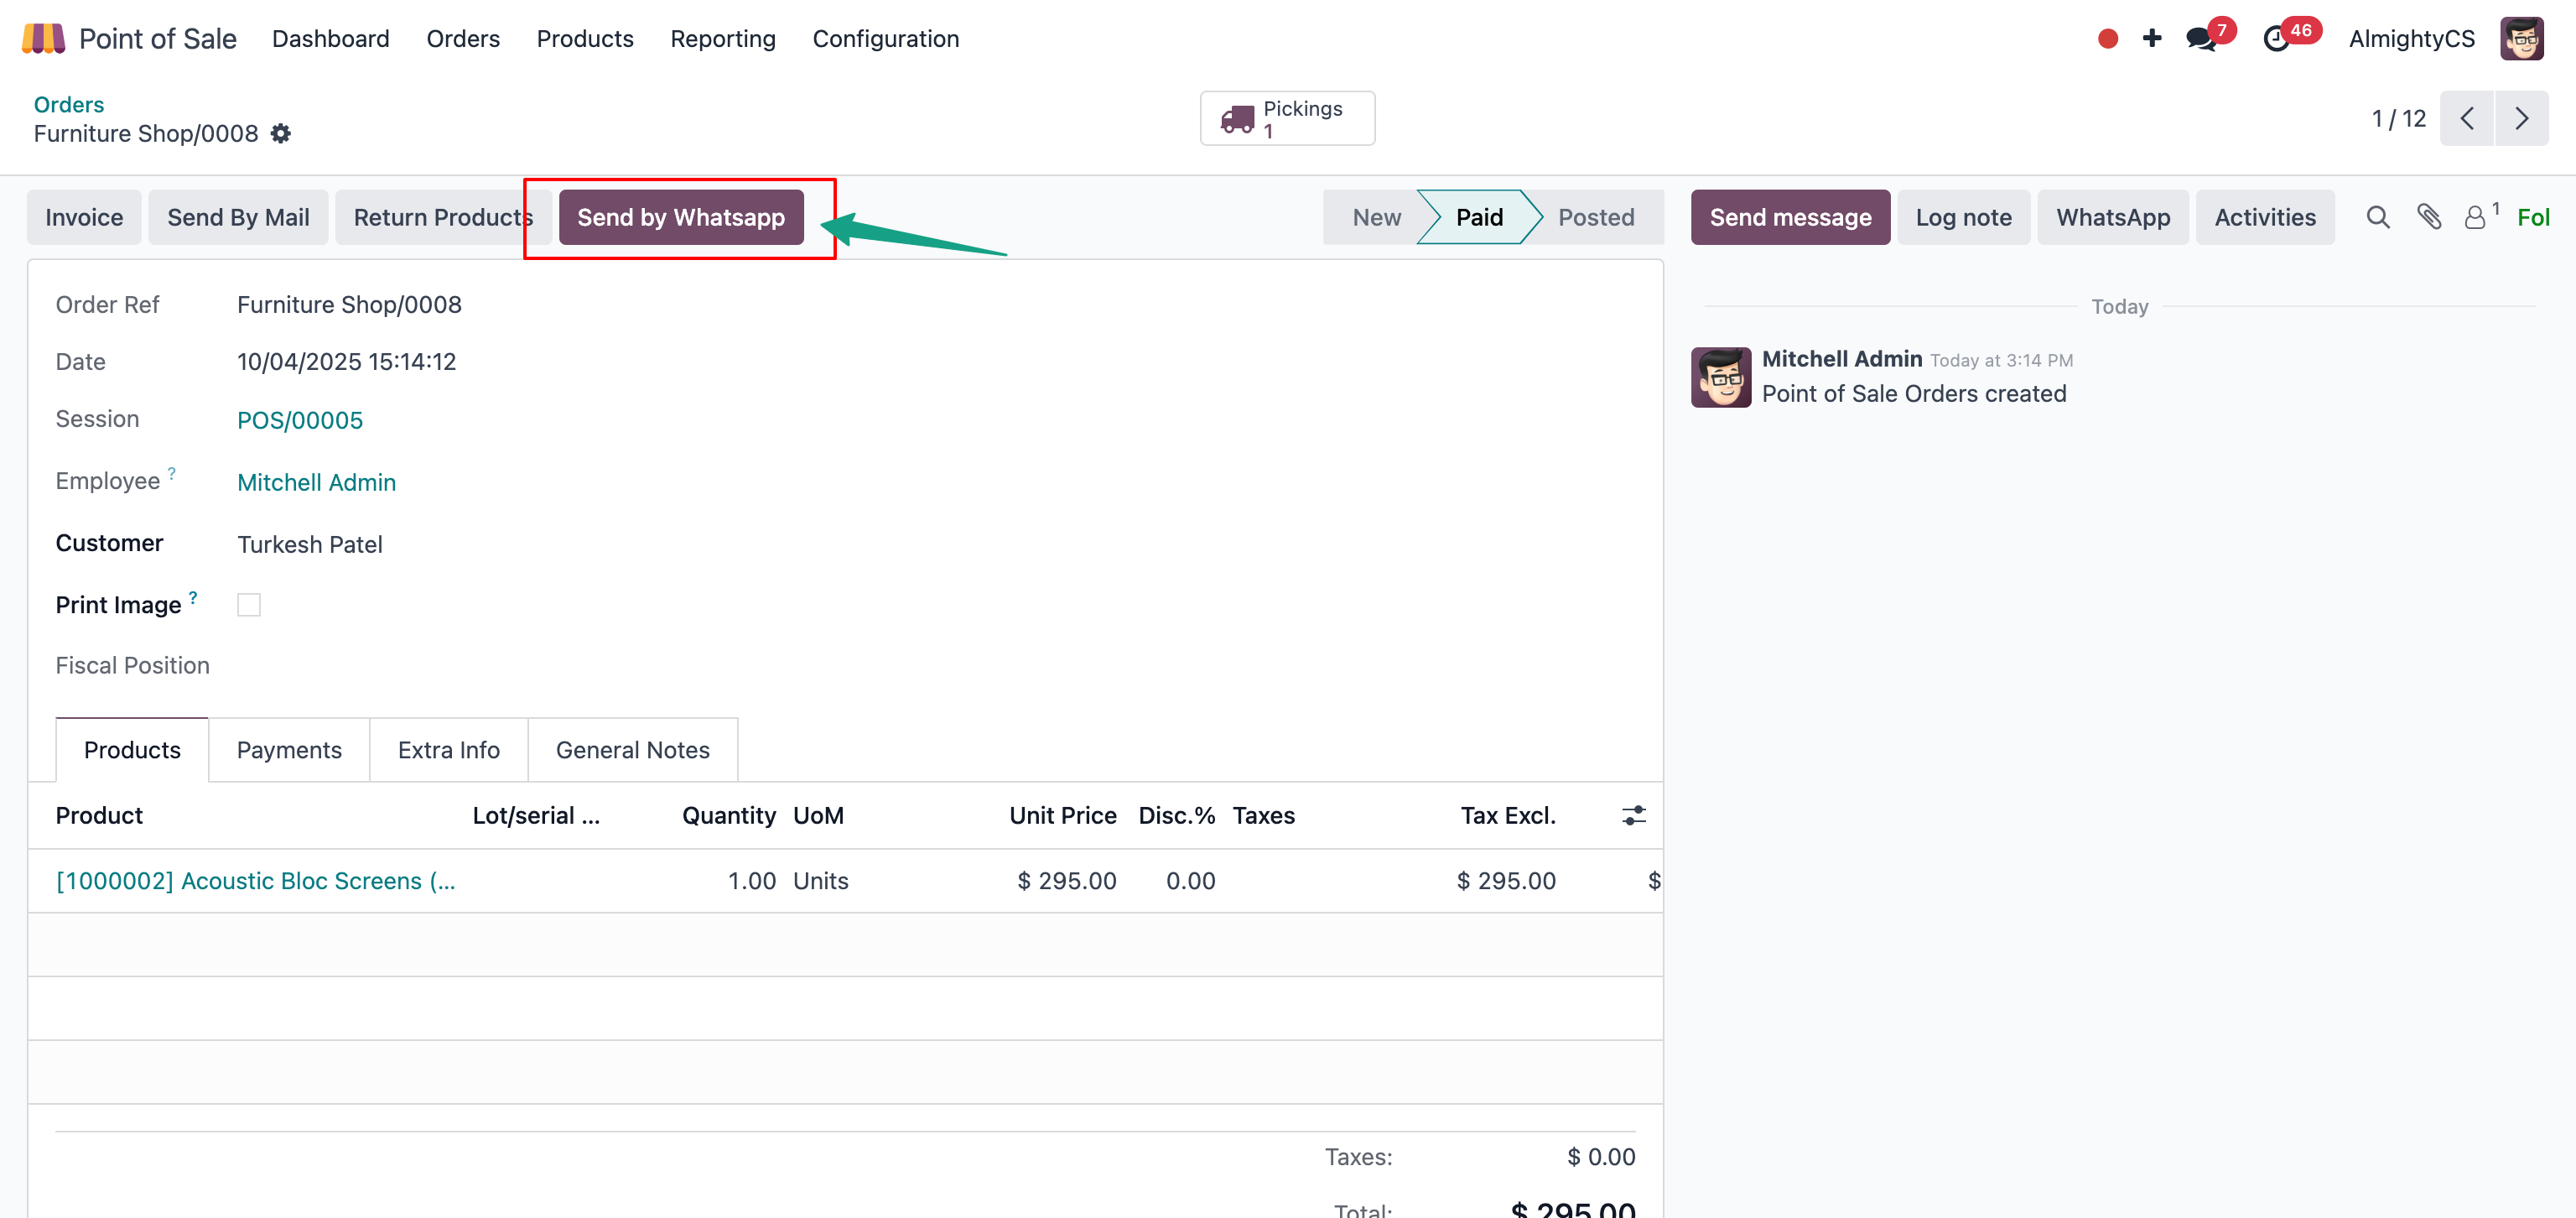Image resolution: width=2576 pixels, height=1218 pixels.
Task: Open the Pickings truck smart button
Action: [1286, 119]
